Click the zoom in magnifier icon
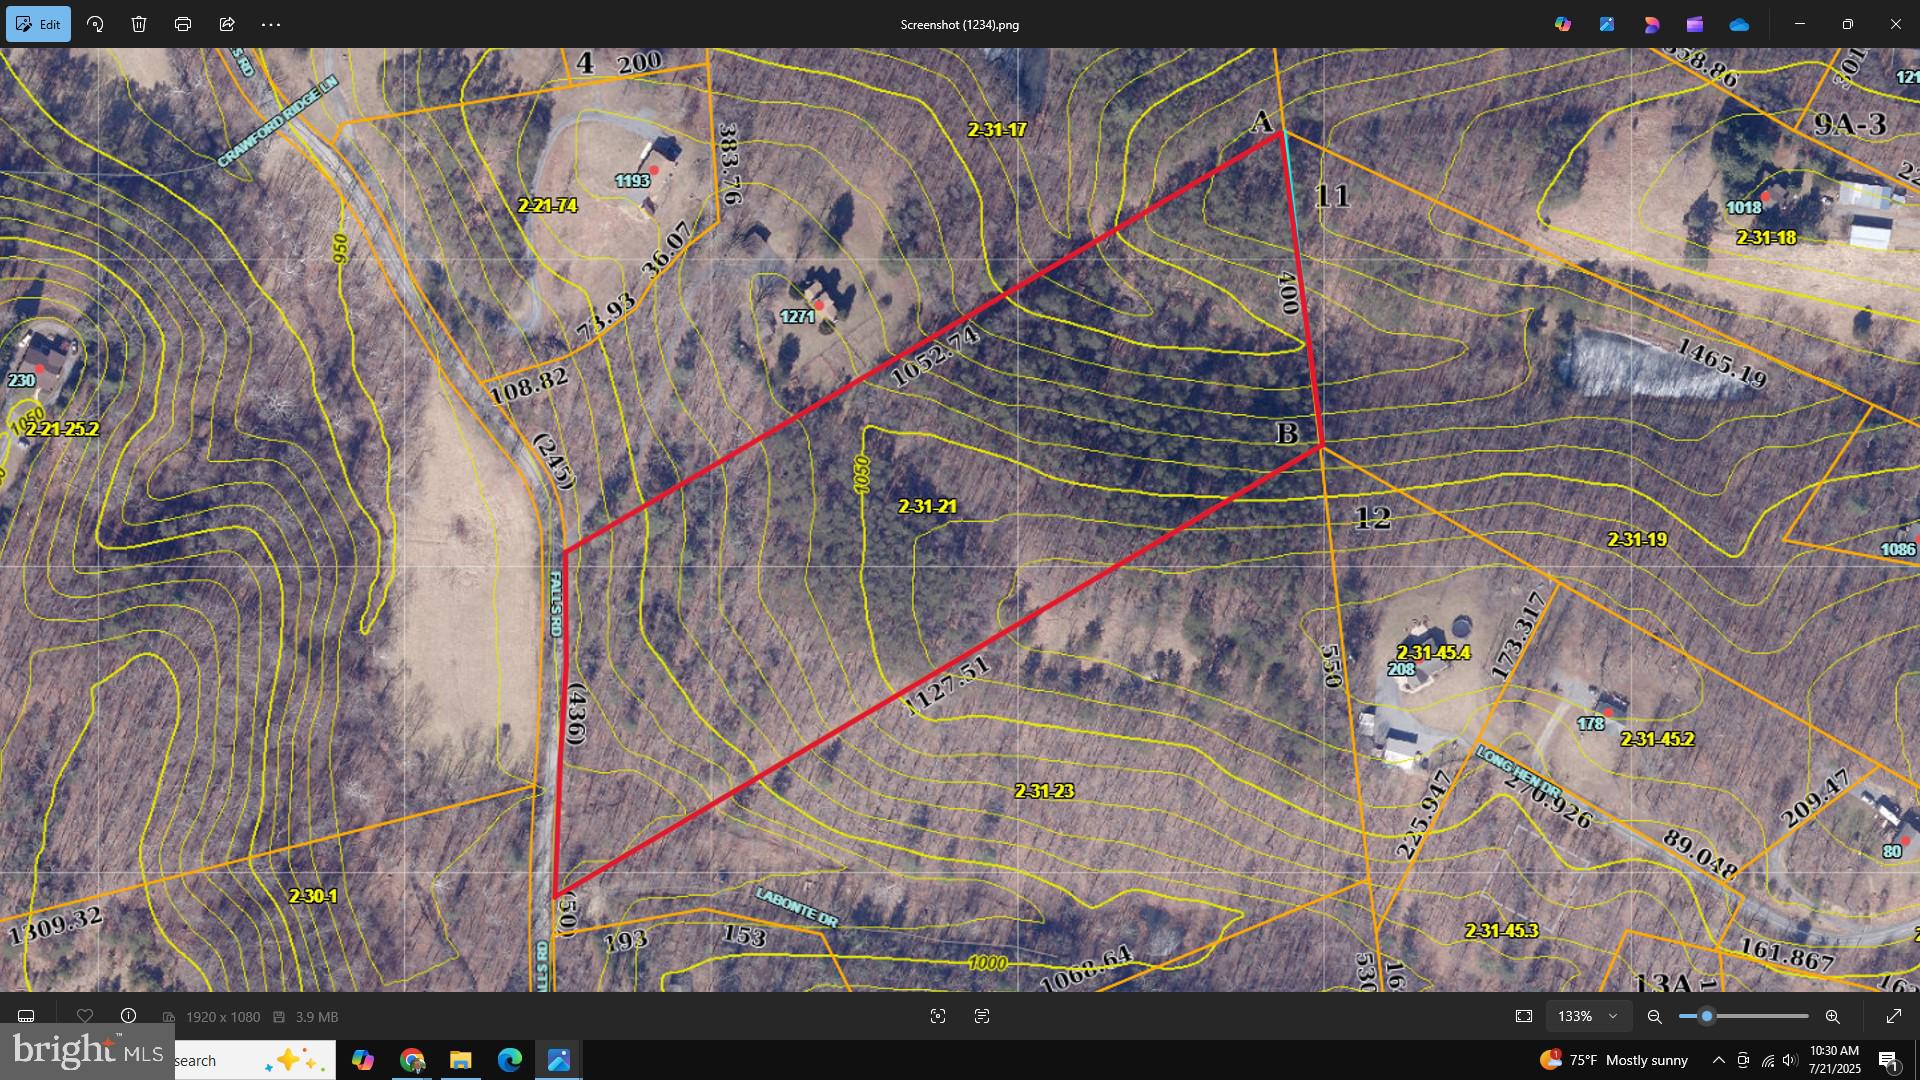The height and width of the screenshot is (1080, 1920). pos(1832,1016)
